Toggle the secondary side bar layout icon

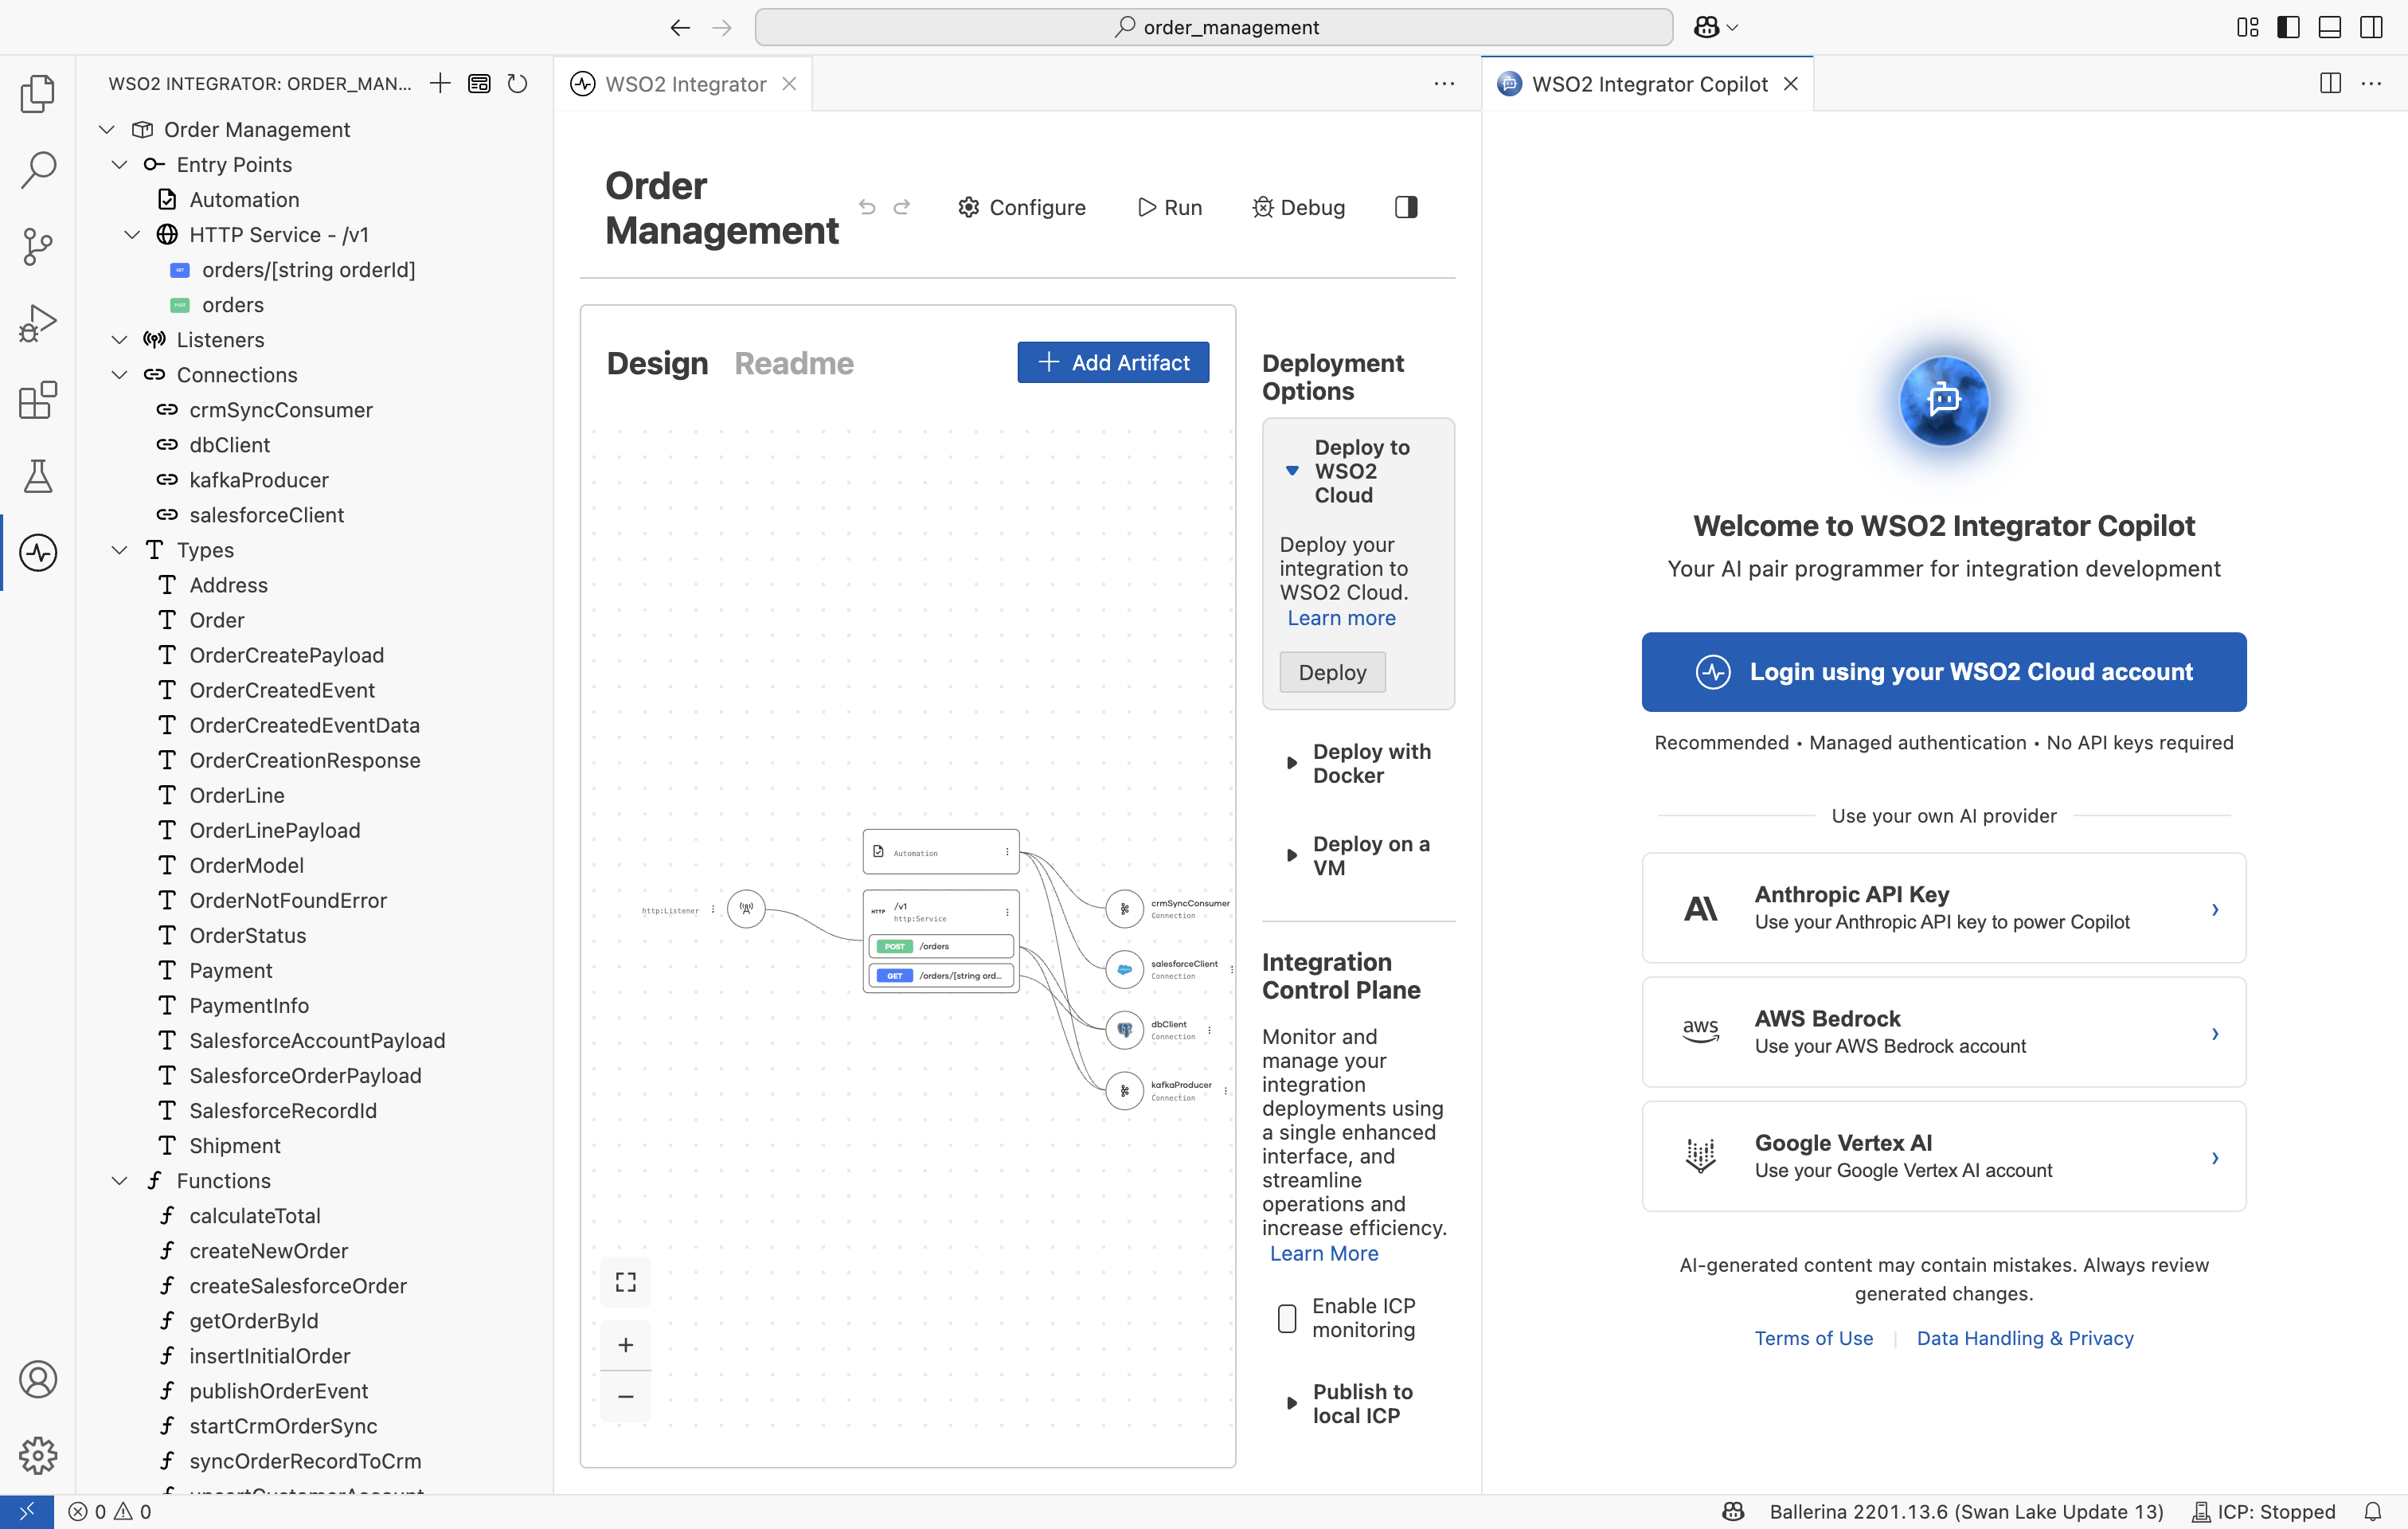click(2371, 27)
